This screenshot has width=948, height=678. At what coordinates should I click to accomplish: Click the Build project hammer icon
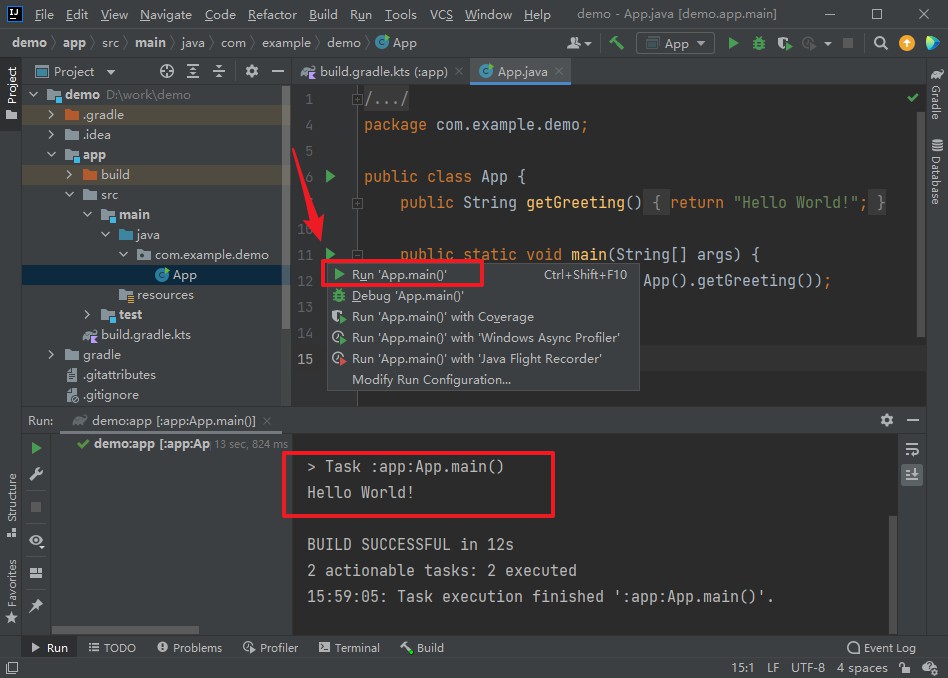coord(616,43)
